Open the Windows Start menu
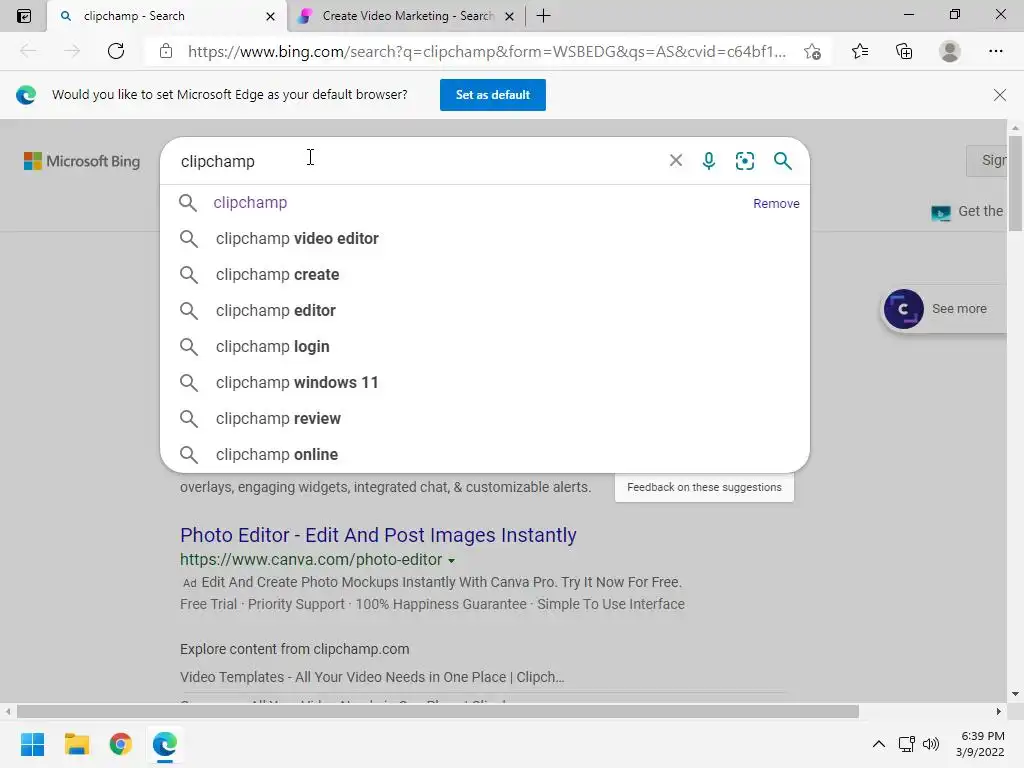Screen dimensions: 1024x768 click(33, 744)
